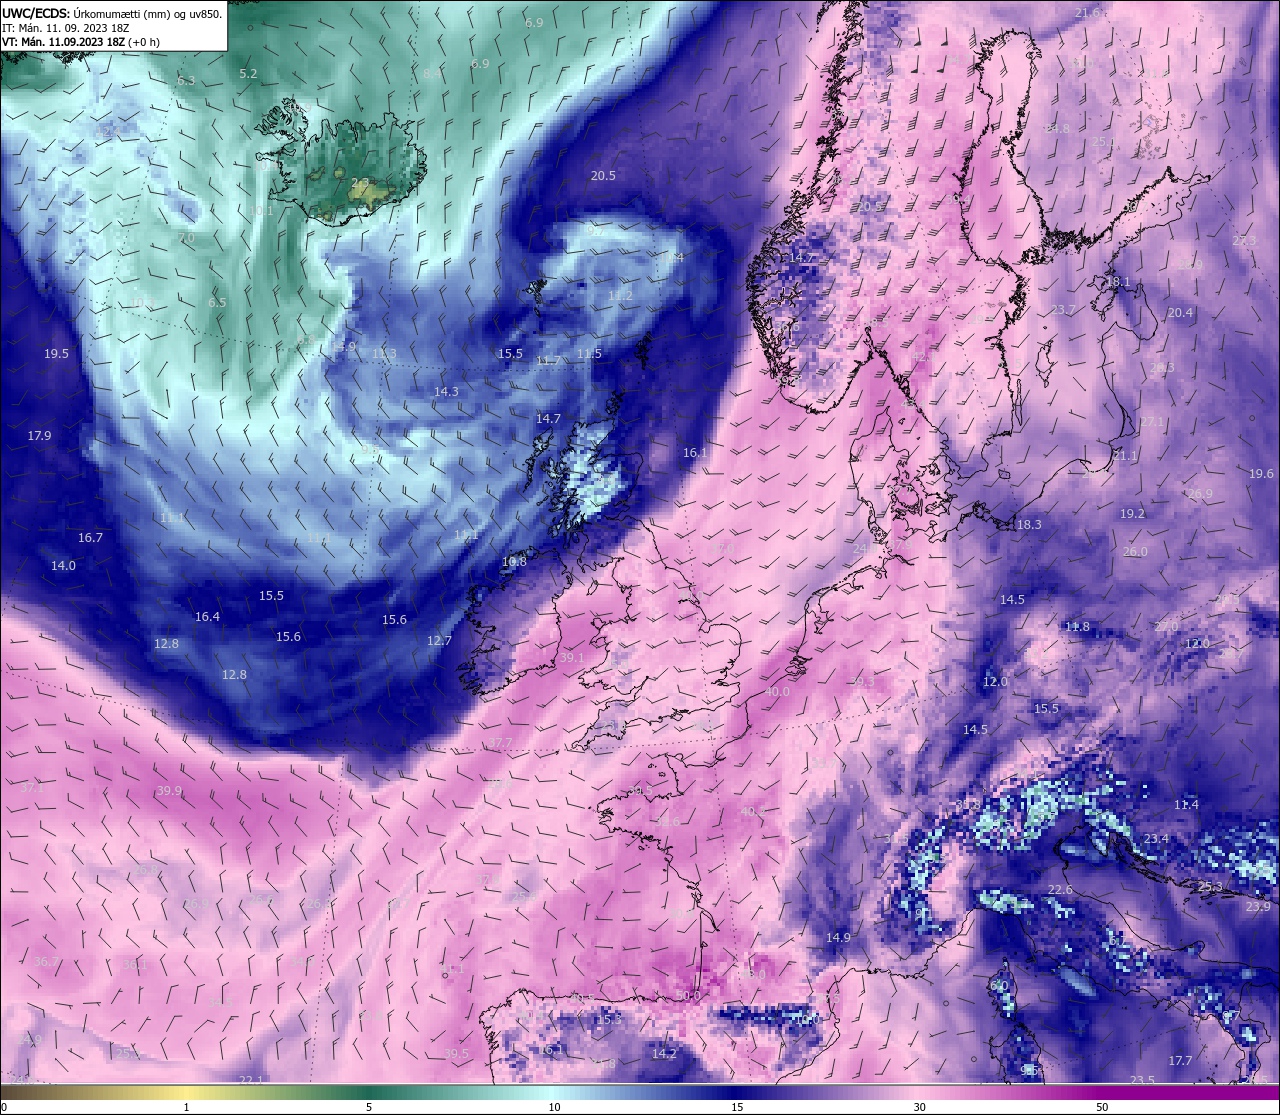Viewport: 1280px width, 1115px height.
Task: Pick the 19.2 map value
Action: 1132,514
